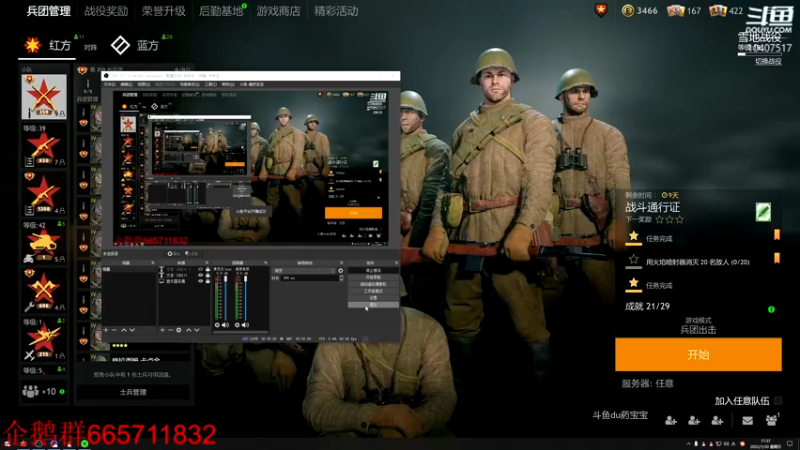The width and height of the screenshot is (800, 450).
Task: Remove scene with OBS minus icon
Action: coord(114,331)
